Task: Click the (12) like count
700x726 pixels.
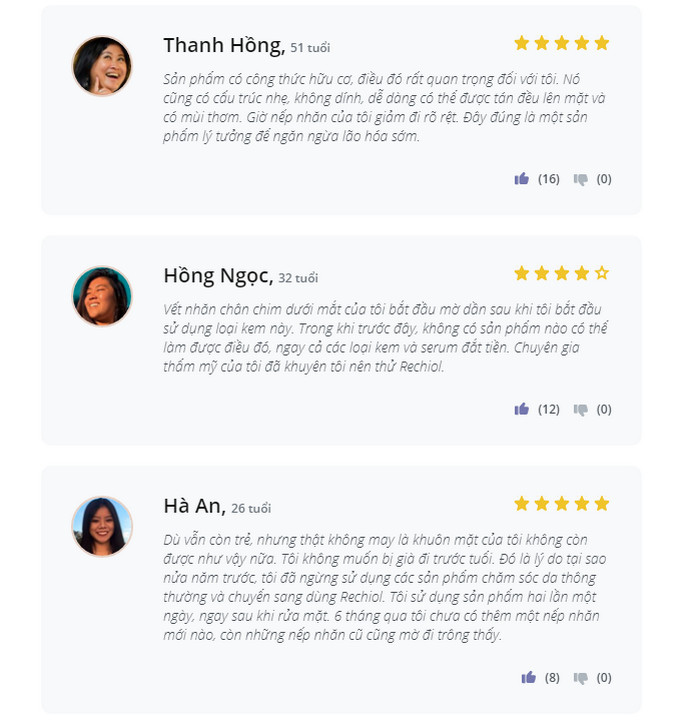Action: point(548,409)
